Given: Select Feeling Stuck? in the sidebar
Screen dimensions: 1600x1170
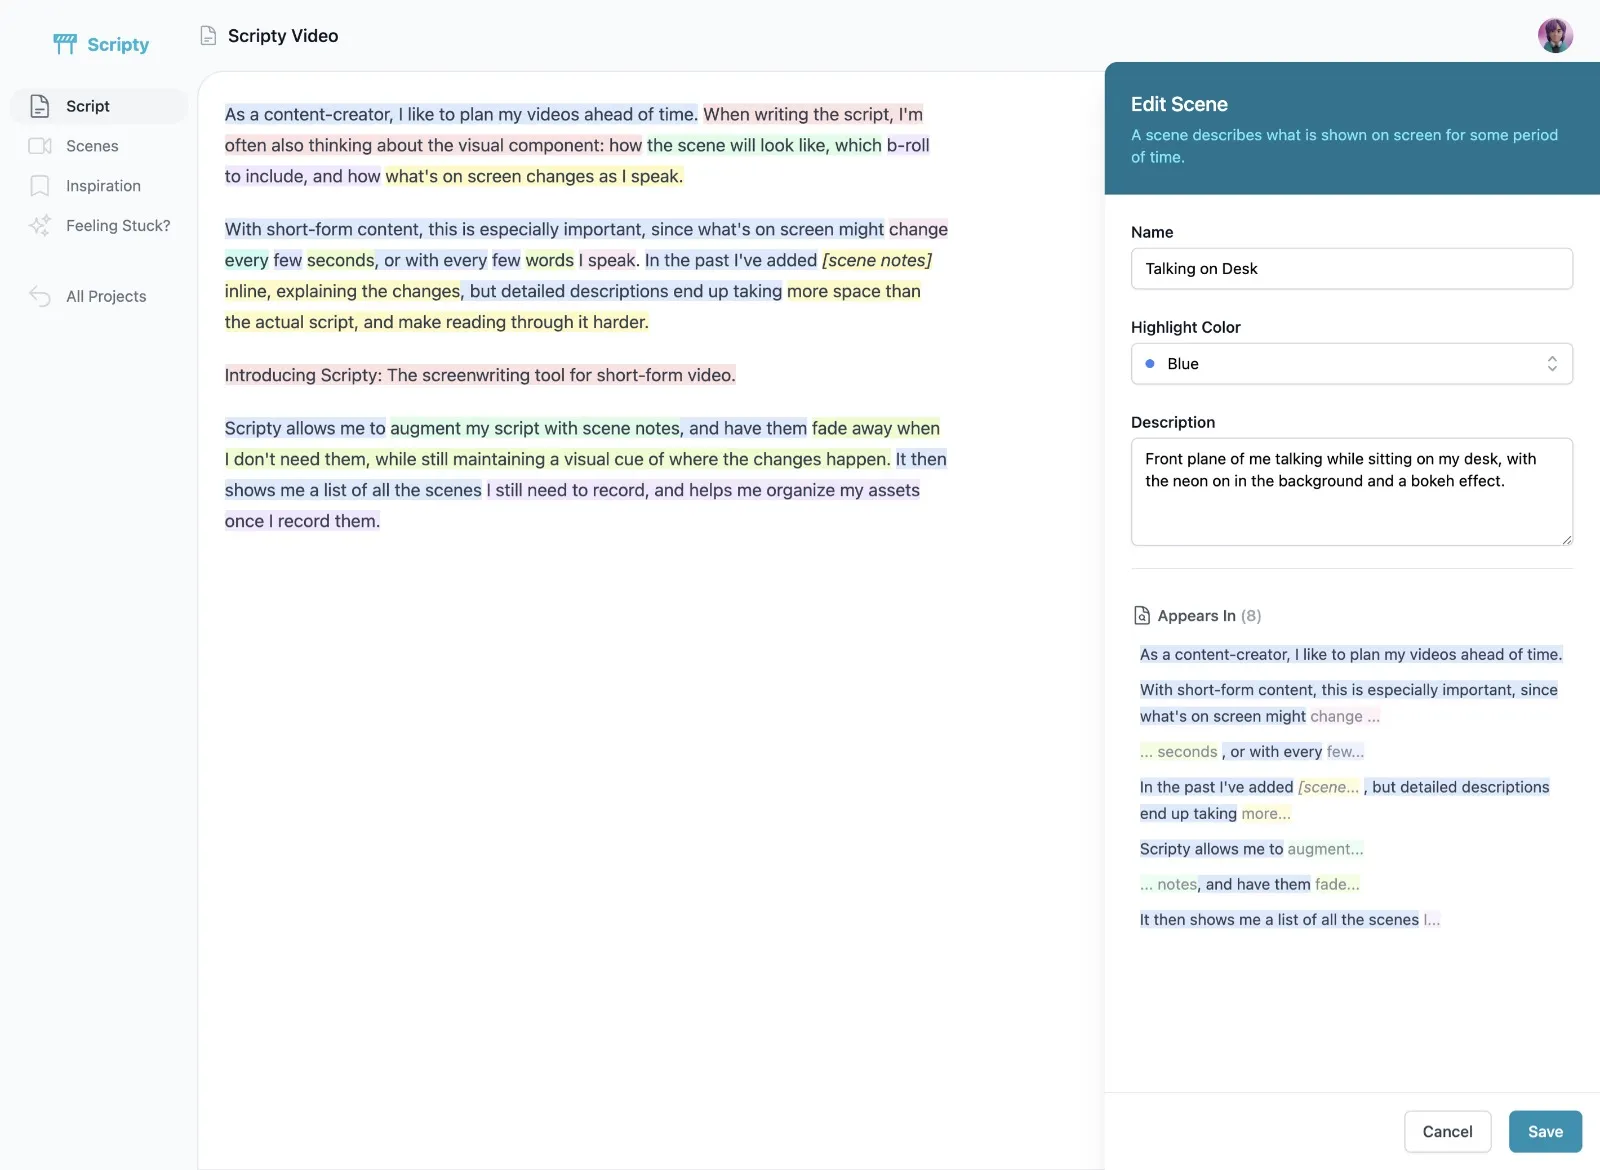Looking at the screenshot, I should point(118,226).
